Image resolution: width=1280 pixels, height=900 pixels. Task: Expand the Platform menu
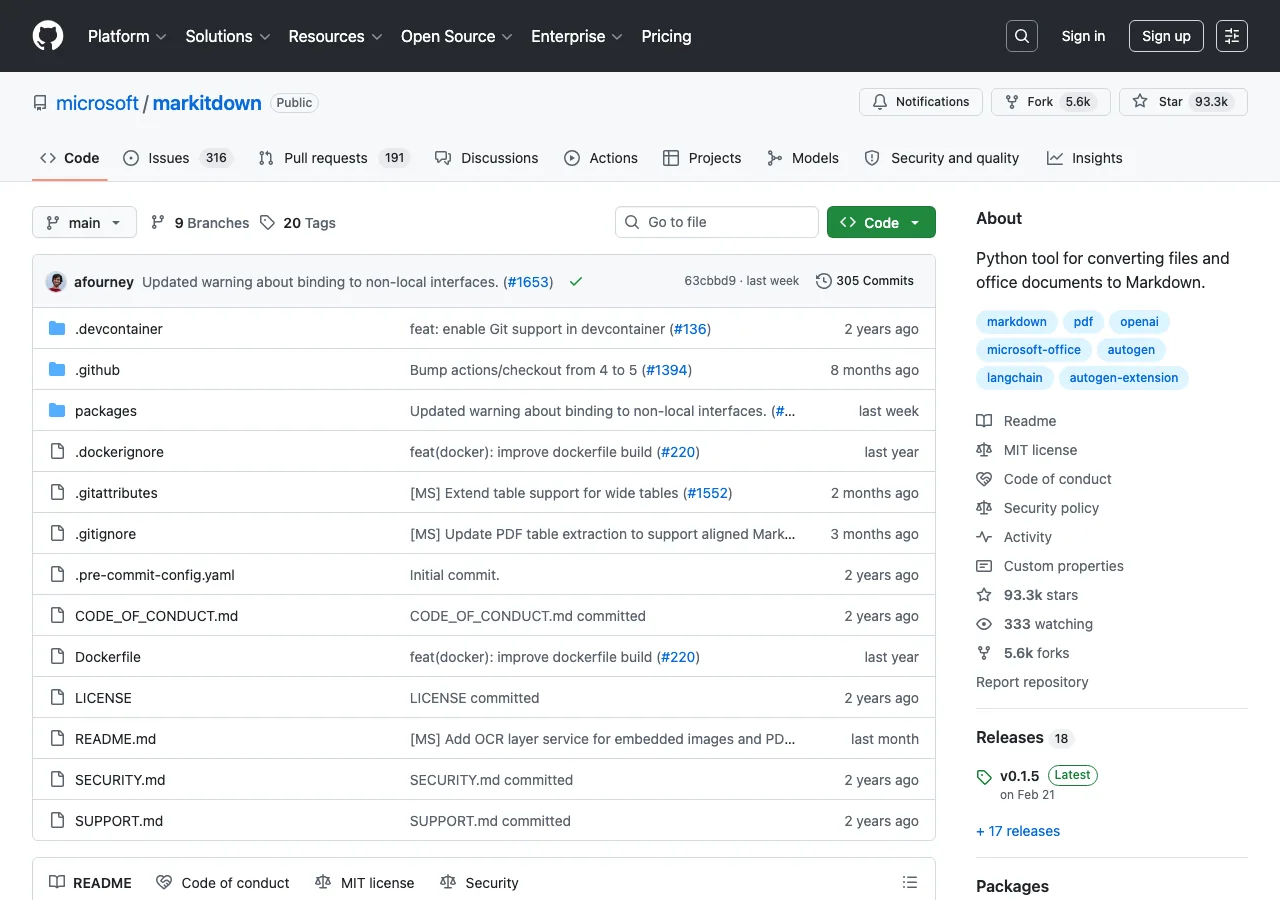(x=127, y=36)
